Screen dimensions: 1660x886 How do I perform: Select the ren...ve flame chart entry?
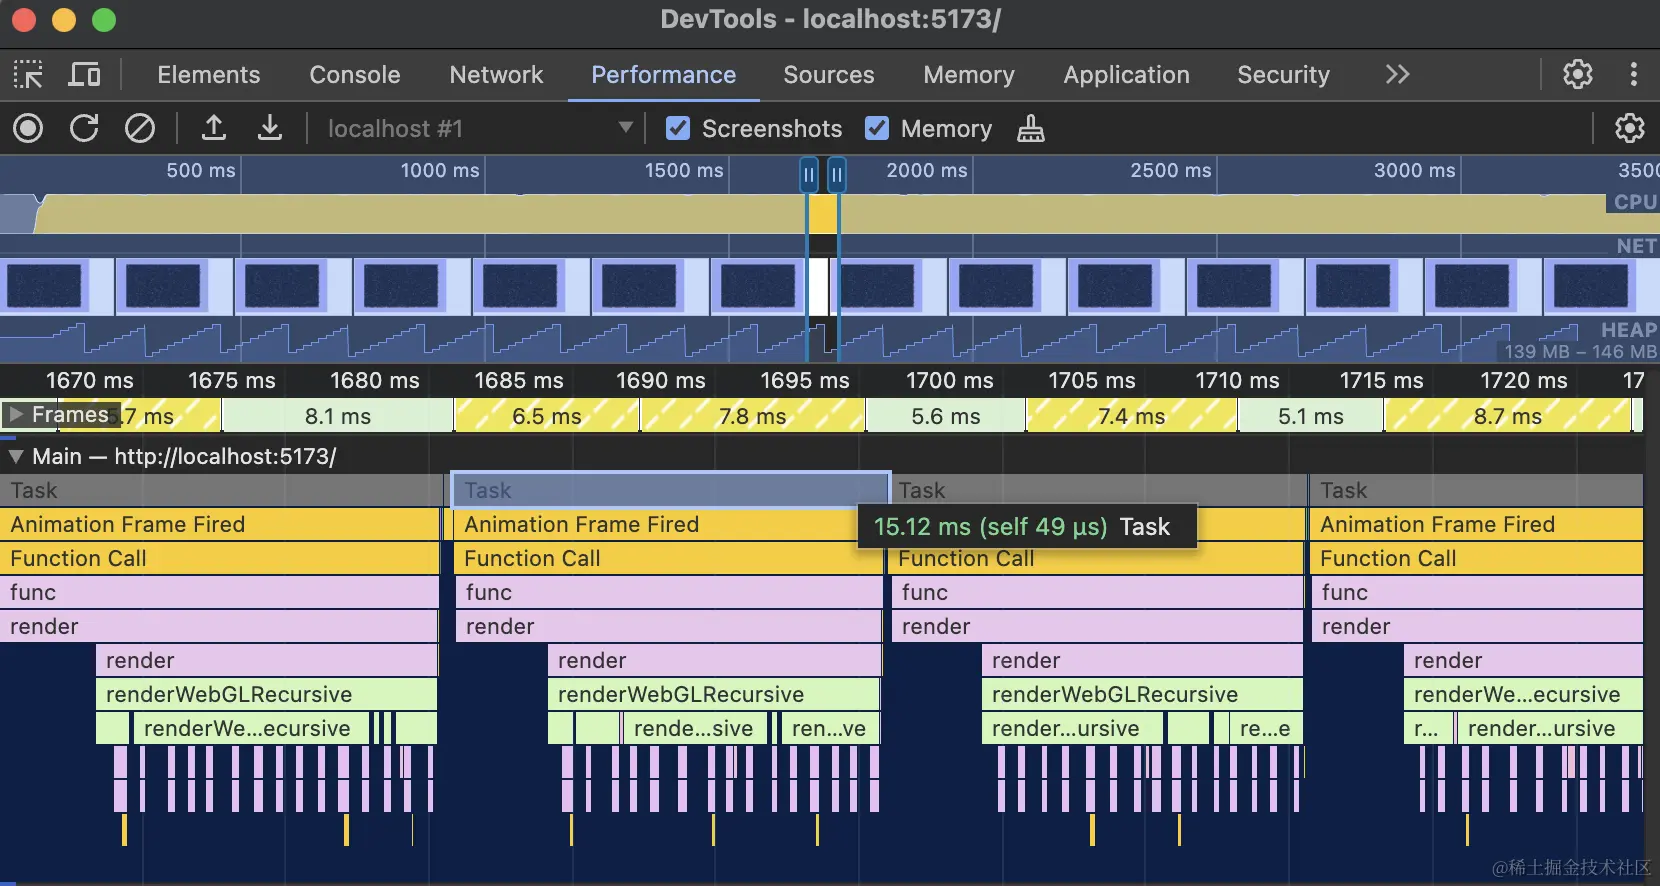(830, 728)
